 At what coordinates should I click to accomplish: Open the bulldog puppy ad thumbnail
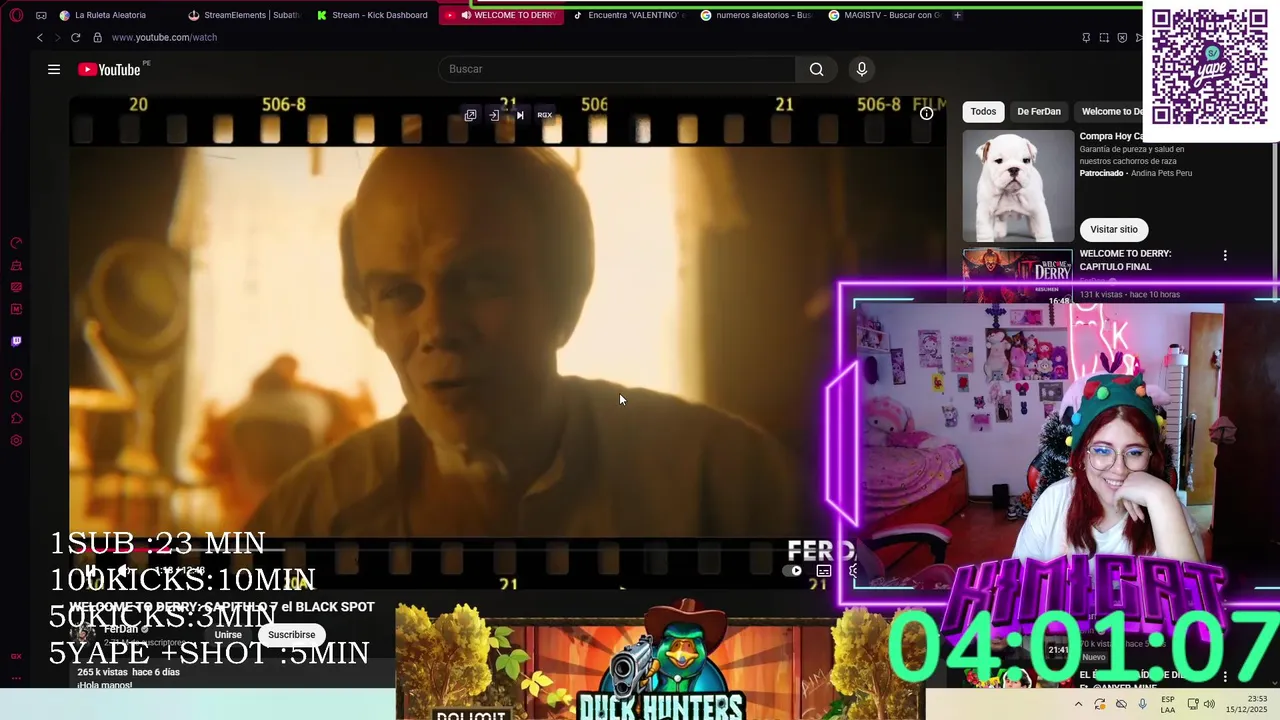click(1017, 185)
